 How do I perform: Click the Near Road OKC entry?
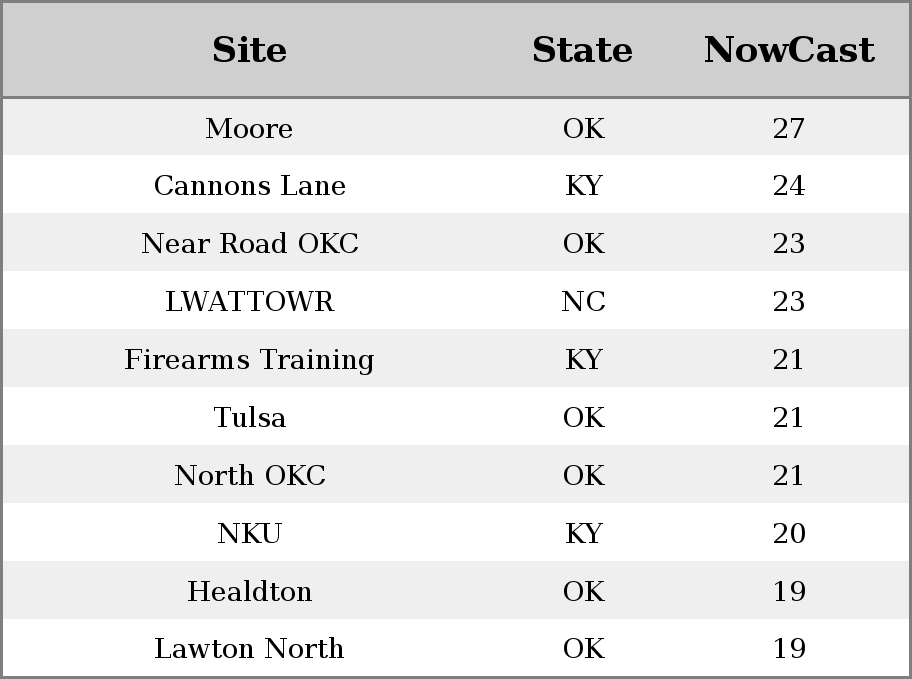coord(250,243)
